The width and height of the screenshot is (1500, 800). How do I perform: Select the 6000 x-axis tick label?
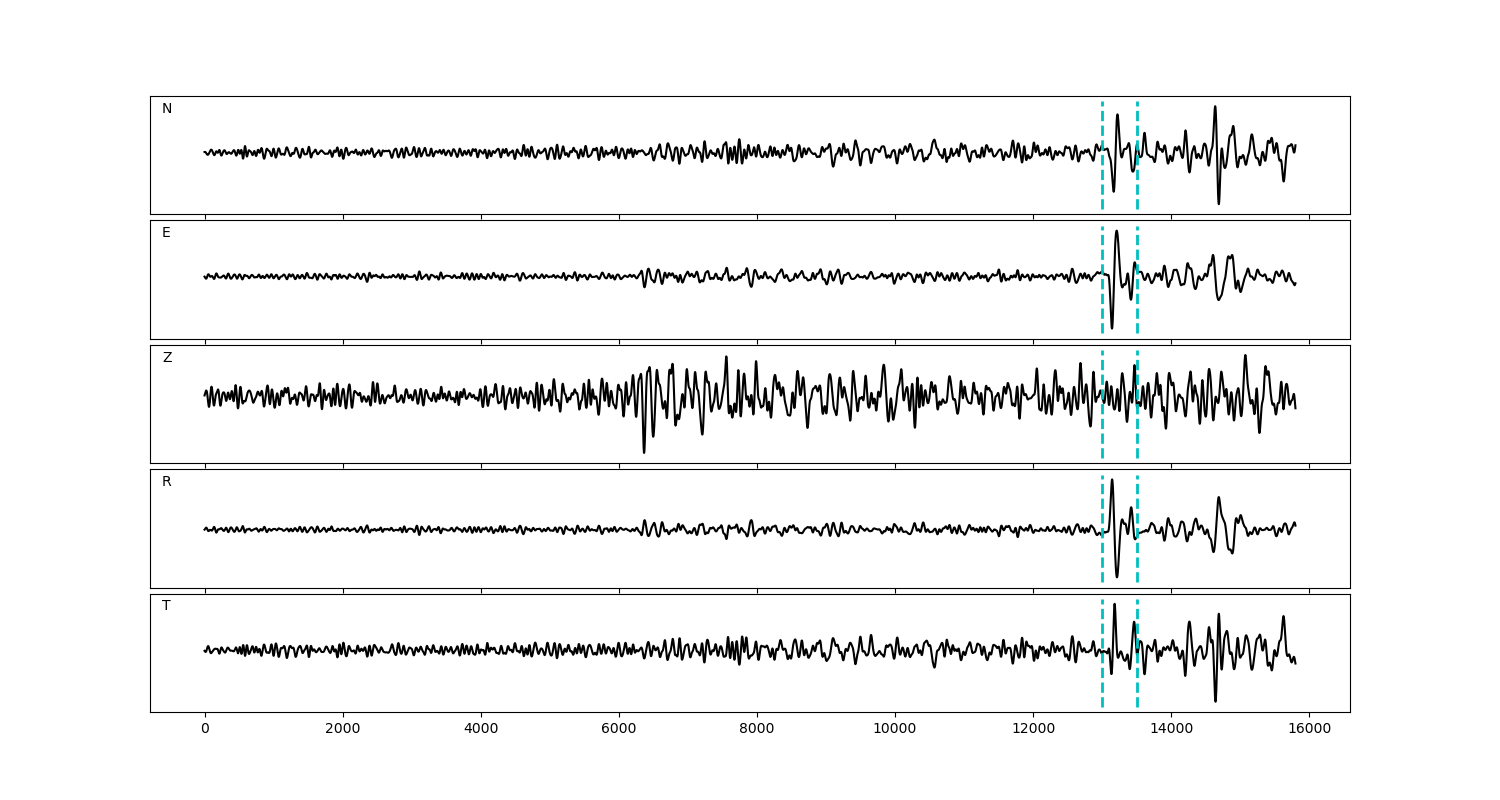point(619,729)
